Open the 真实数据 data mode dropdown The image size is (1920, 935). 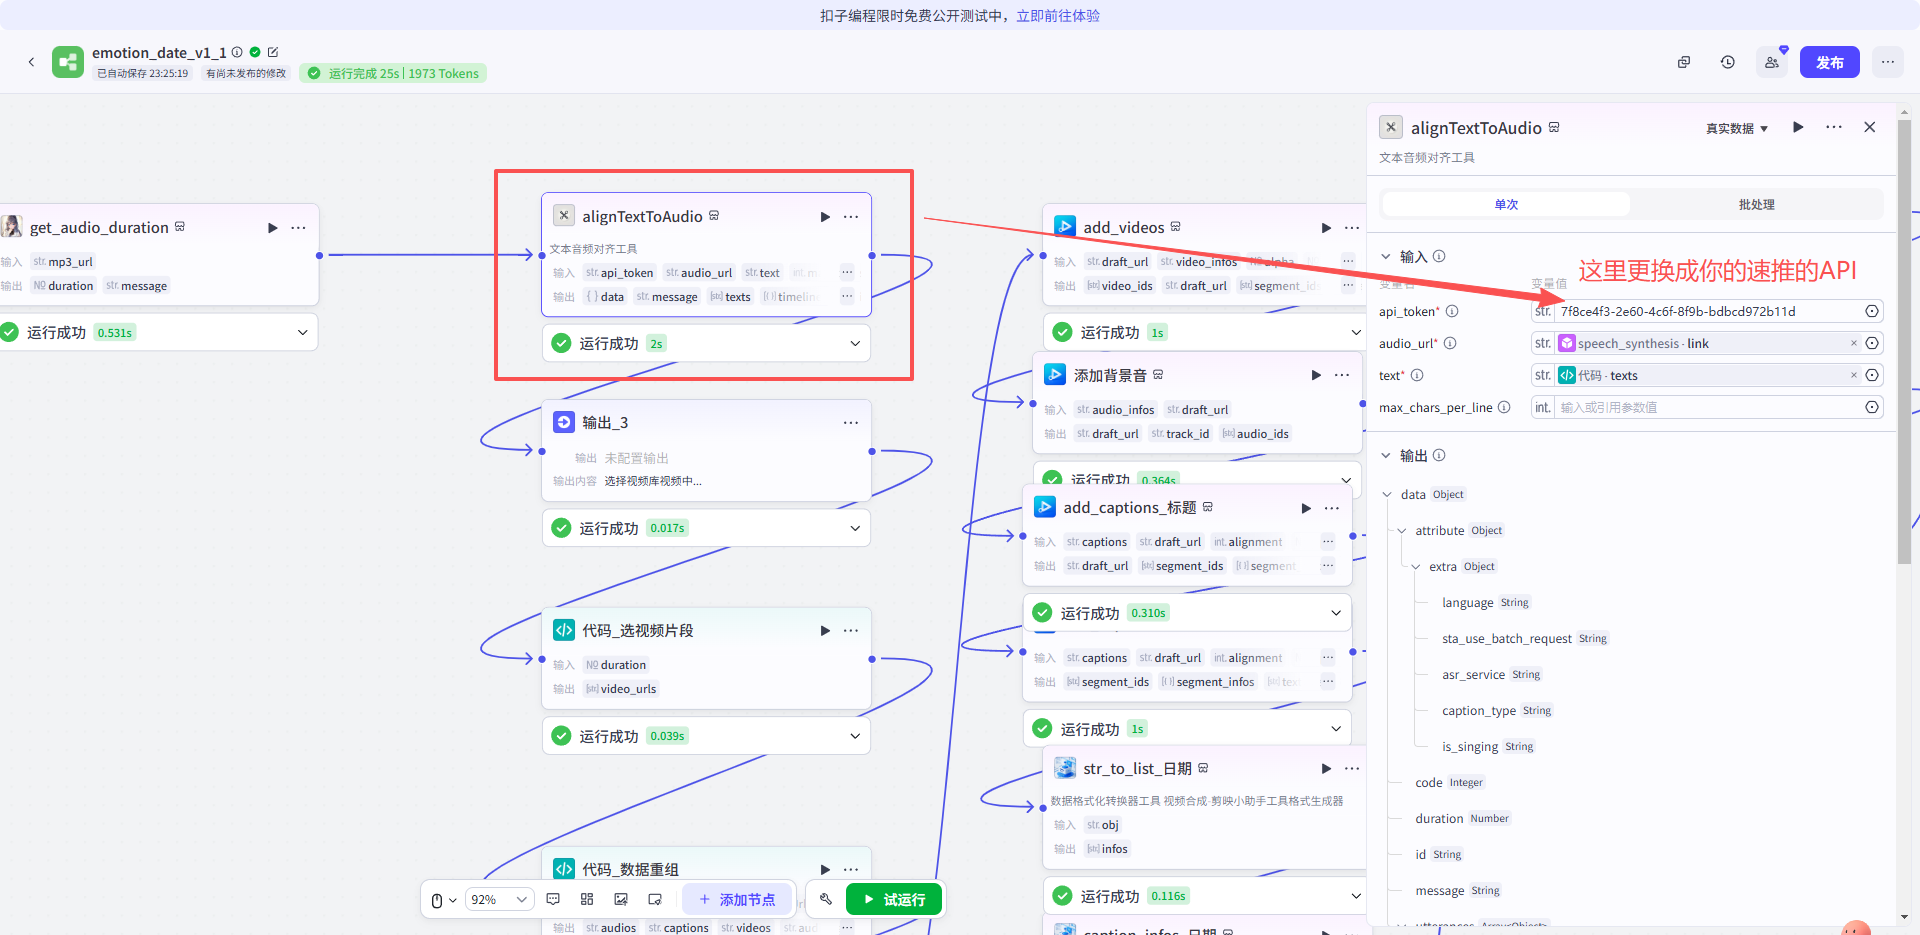[x=1737, y=128]
